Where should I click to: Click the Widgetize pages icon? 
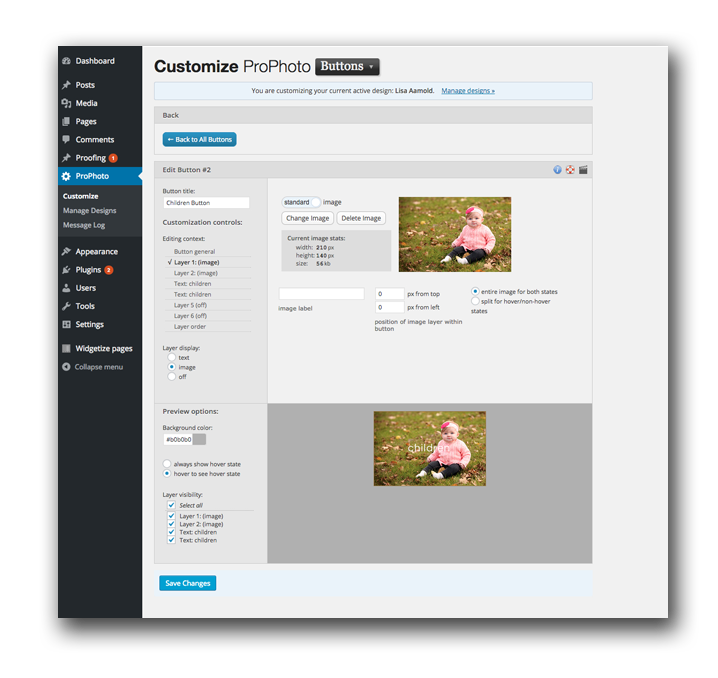pyautogui.click(x=66, y=348)
